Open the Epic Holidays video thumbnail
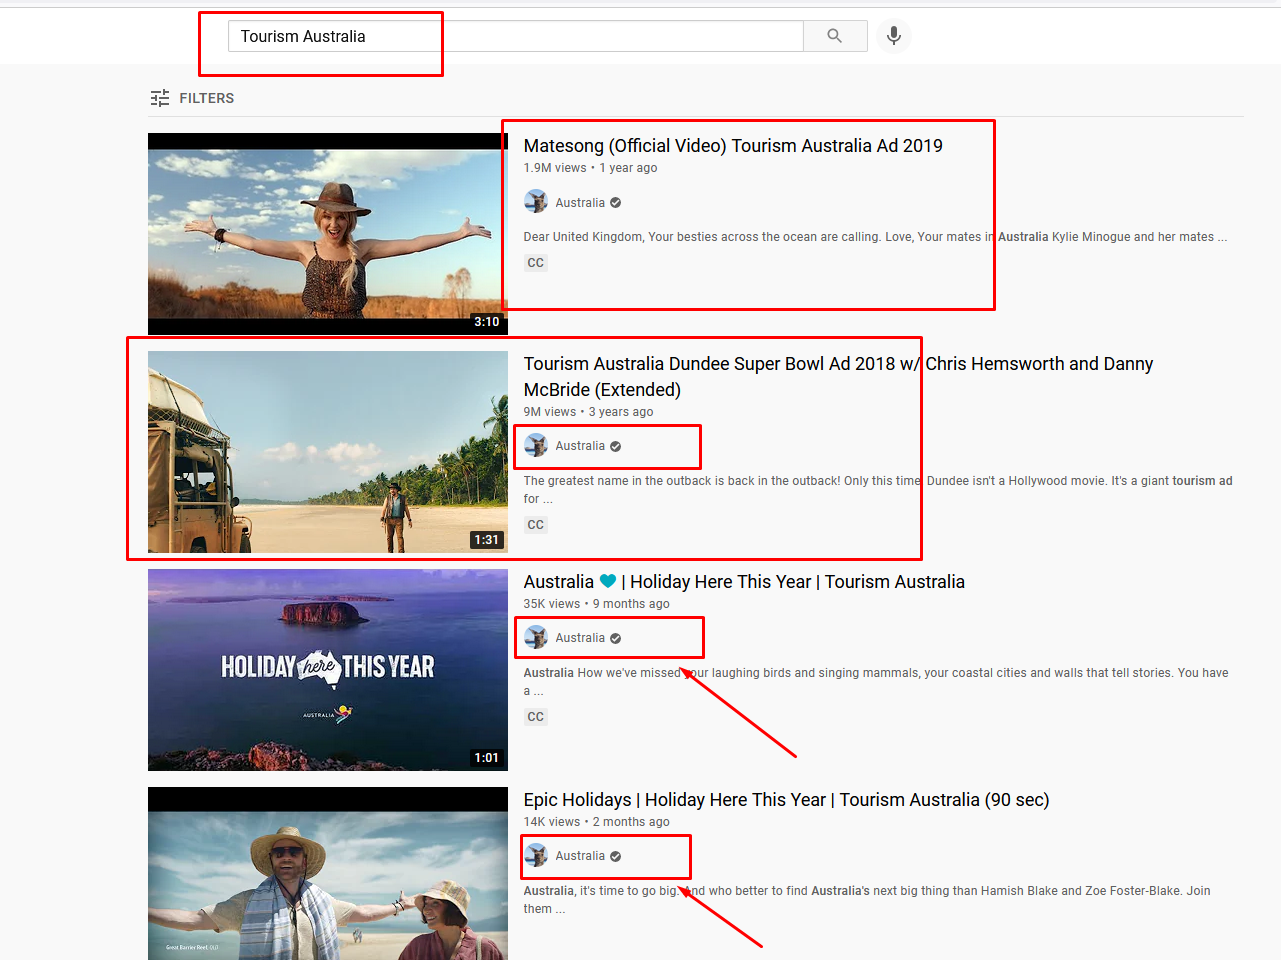Viewport: 1281px width, 960px height. click(327, 874)
